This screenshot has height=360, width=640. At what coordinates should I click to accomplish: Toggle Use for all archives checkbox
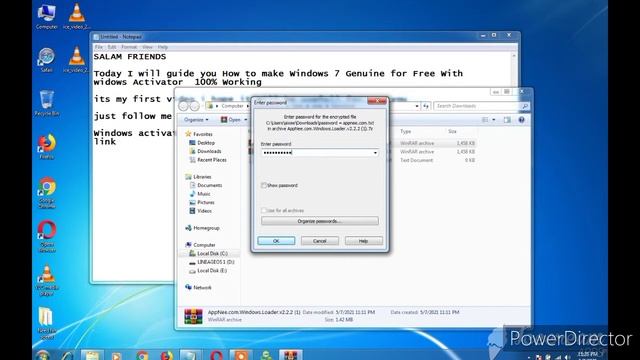point(264,210)
